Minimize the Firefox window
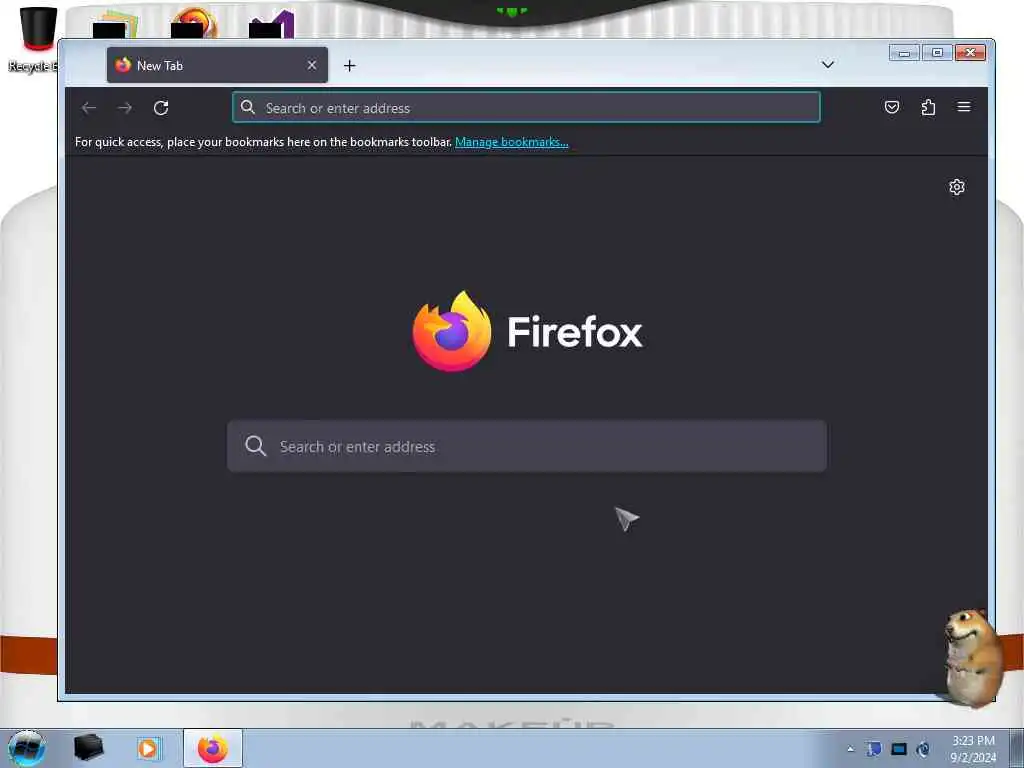This screenshot has width=1024, height=768. click(904, 52)
